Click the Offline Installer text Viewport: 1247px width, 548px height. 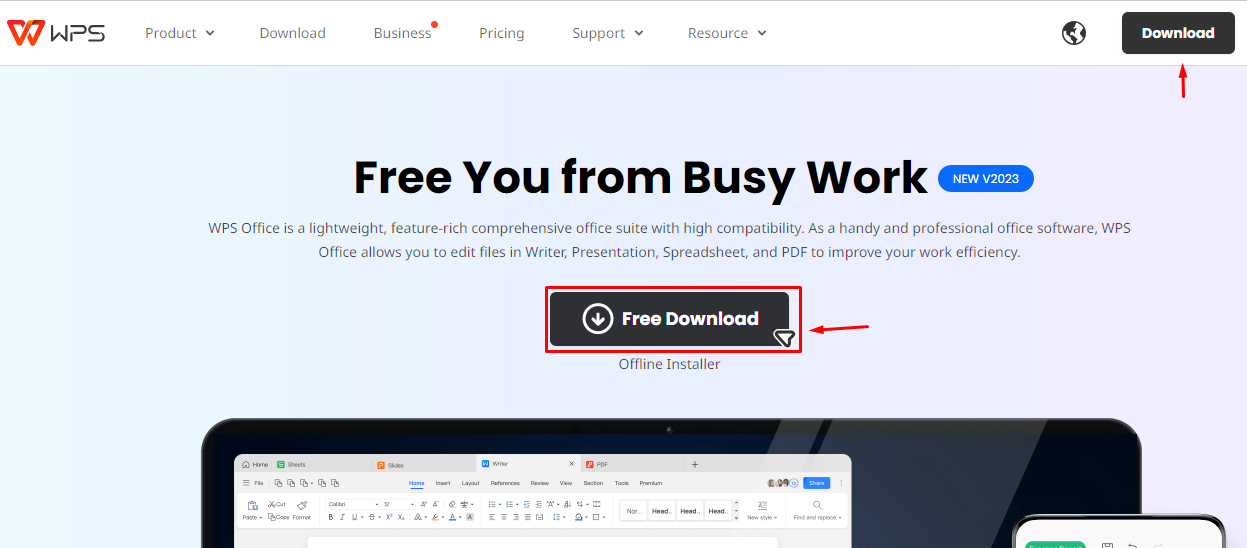(669, 364)
